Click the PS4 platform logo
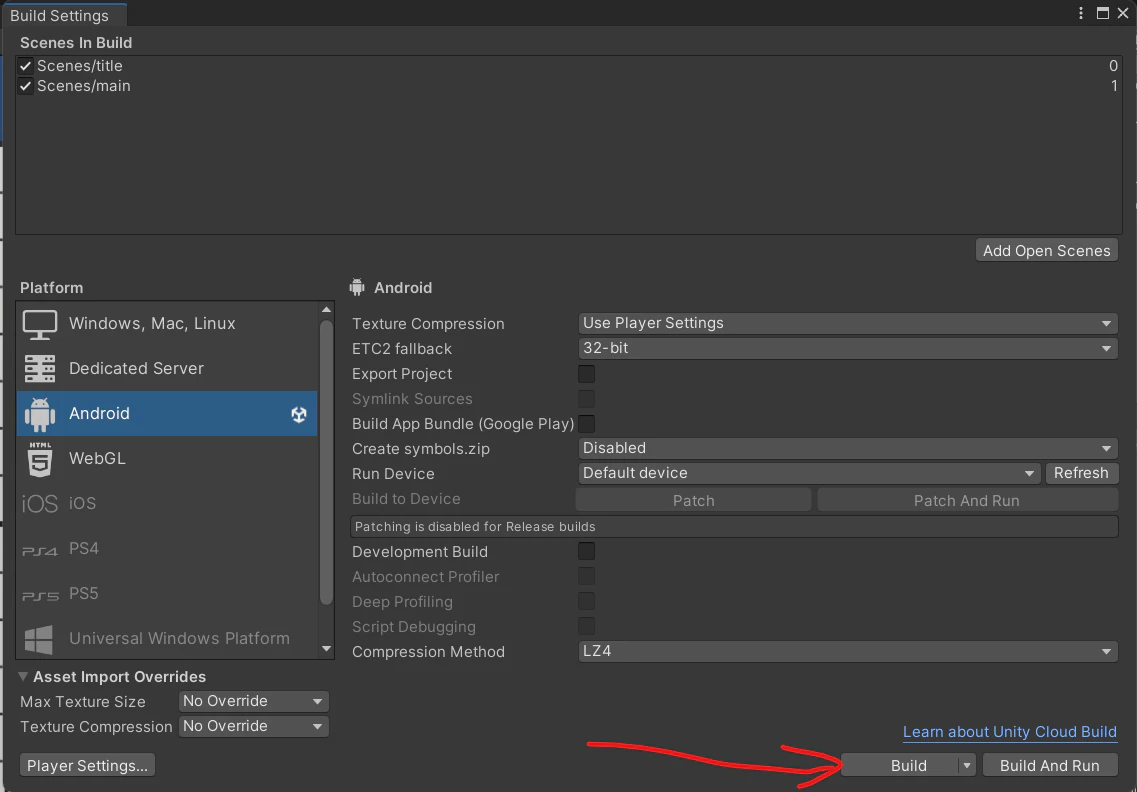Viewport: 1137px width, 792px height. (x=39, y=551)
